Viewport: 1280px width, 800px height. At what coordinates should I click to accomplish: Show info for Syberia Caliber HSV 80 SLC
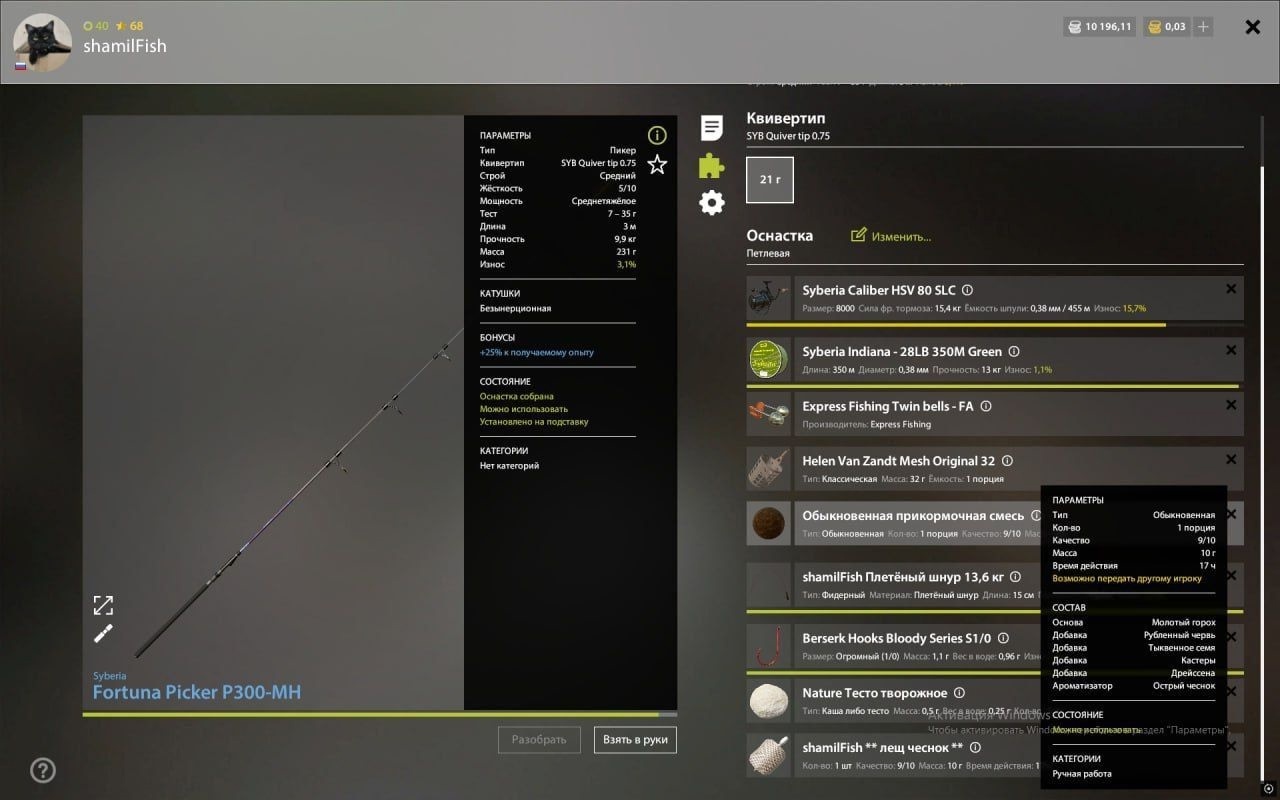pos(967,290)
